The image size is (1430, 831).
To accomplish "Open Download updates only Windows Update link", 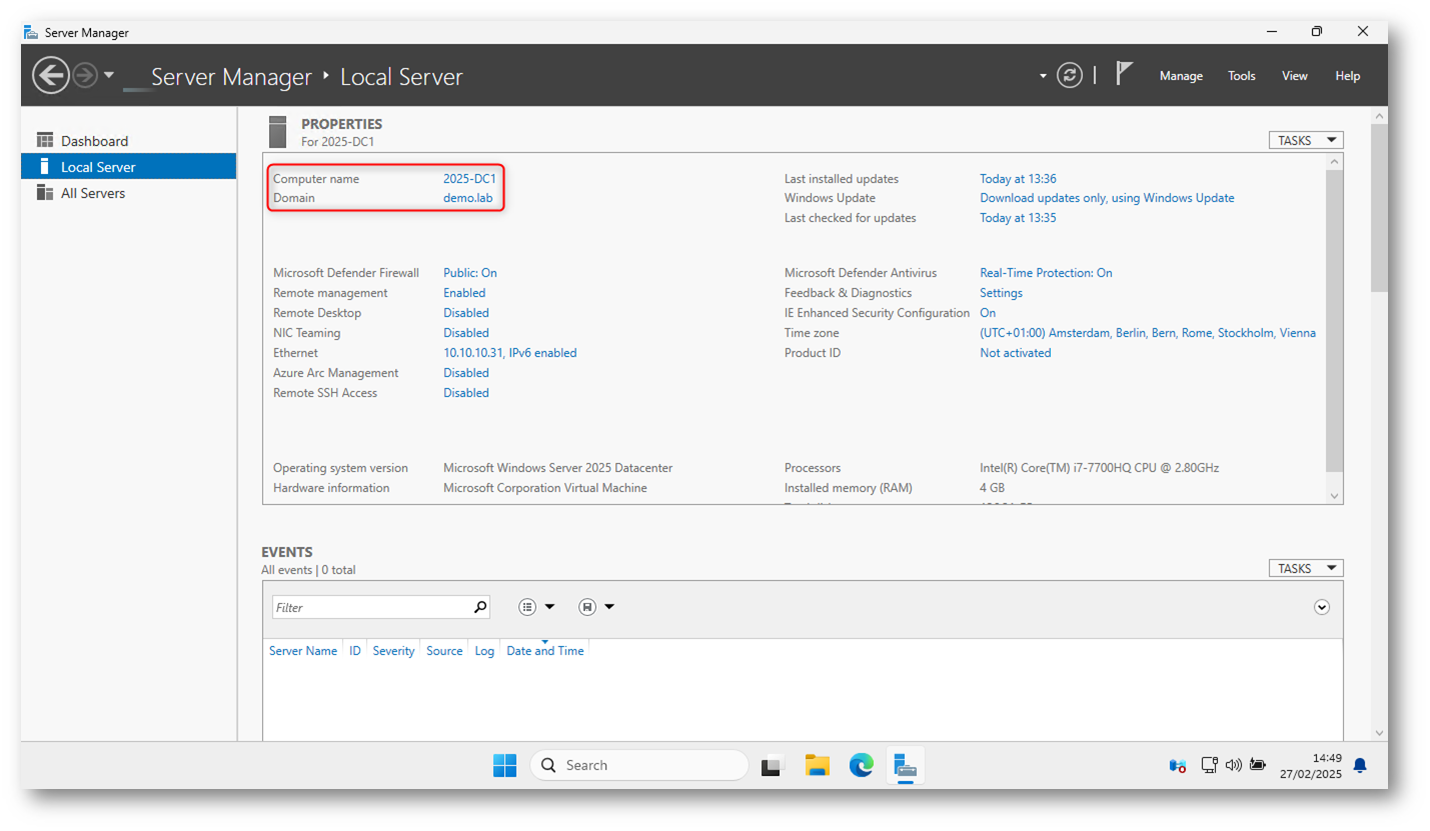I will pos(1107,198).
